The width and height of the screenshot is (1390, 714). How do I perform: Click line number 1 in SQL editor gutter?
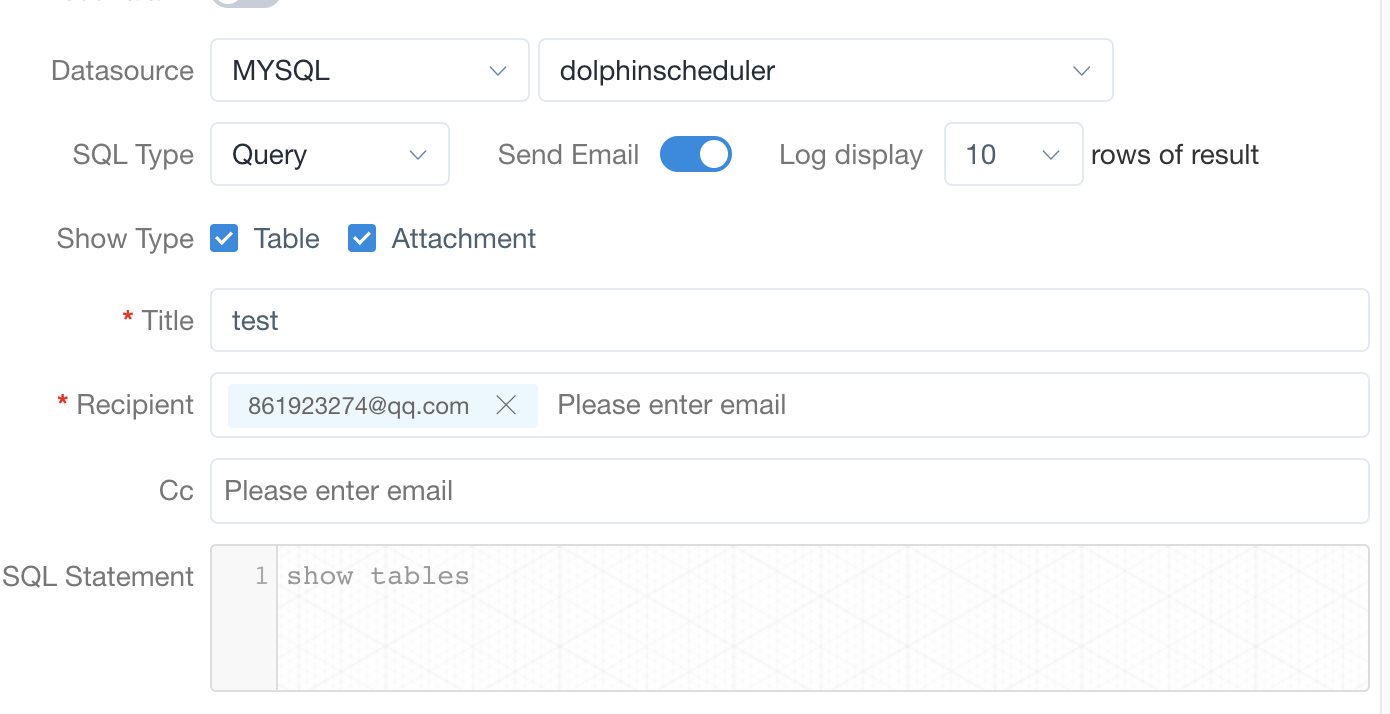tap(261, 575)
